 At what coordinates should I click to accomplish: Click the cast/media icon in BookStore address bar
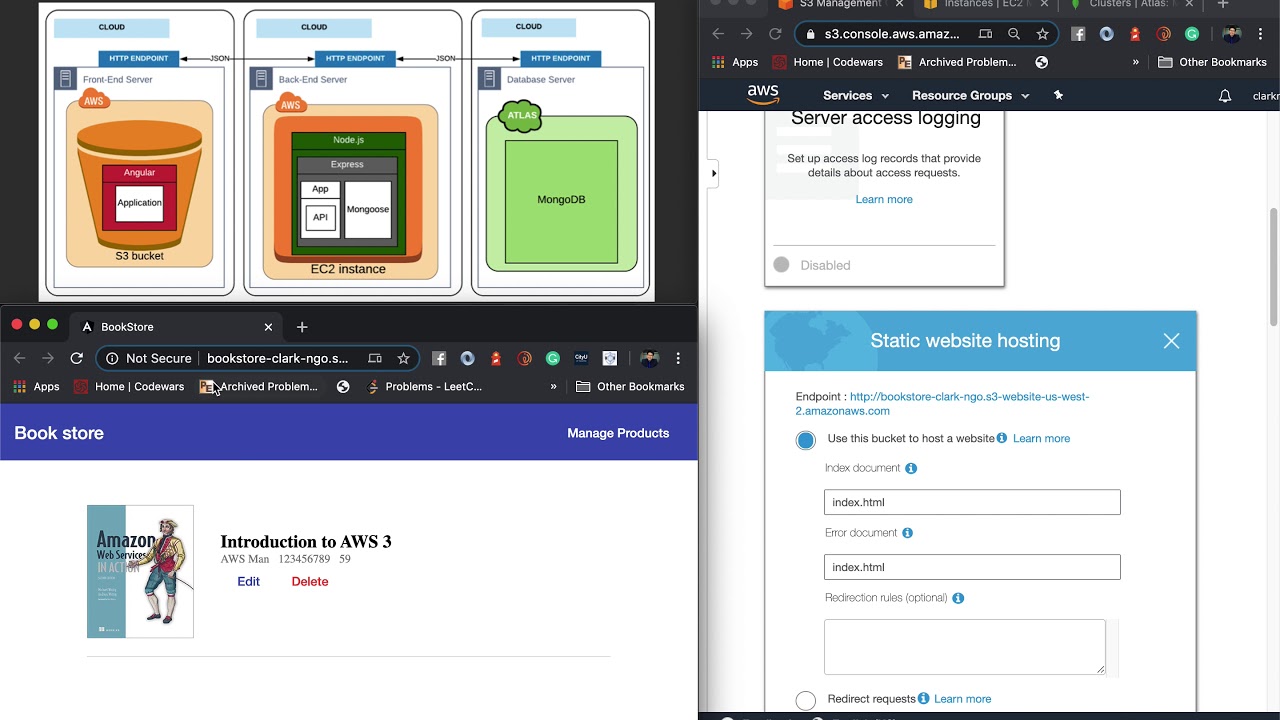tap(375, 358)
